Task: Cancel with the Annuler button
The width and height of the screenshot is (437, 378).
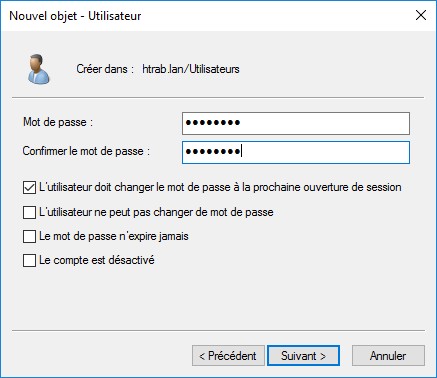Action: click(x=388, y=356)
